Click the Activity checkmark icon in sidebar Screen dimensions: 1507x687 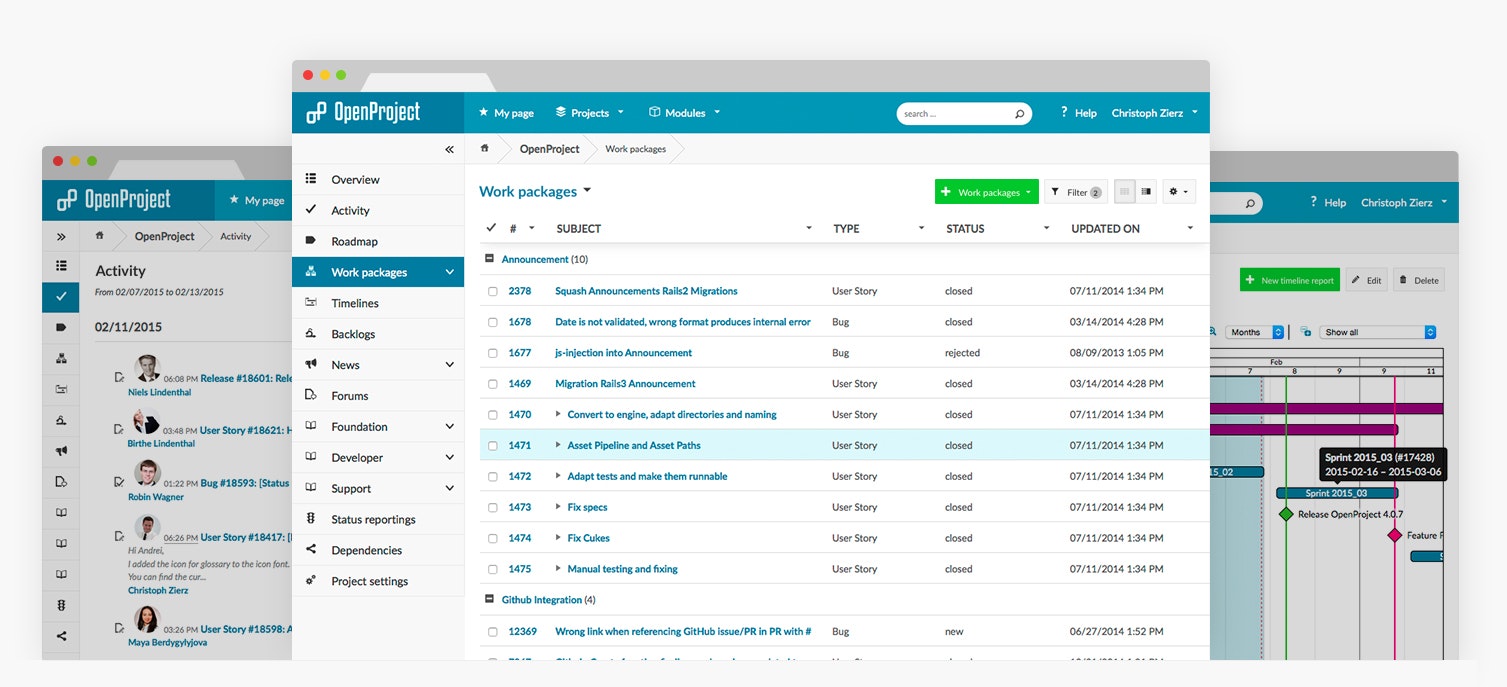point(311,210)
